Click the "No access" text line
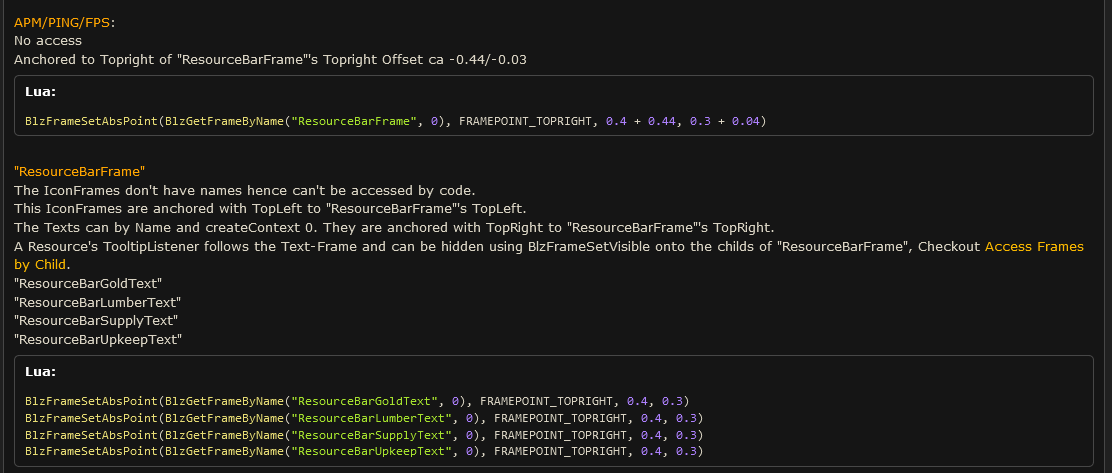Image resolution: width=1112 pixels, height=473 pixels. point(48,41)
